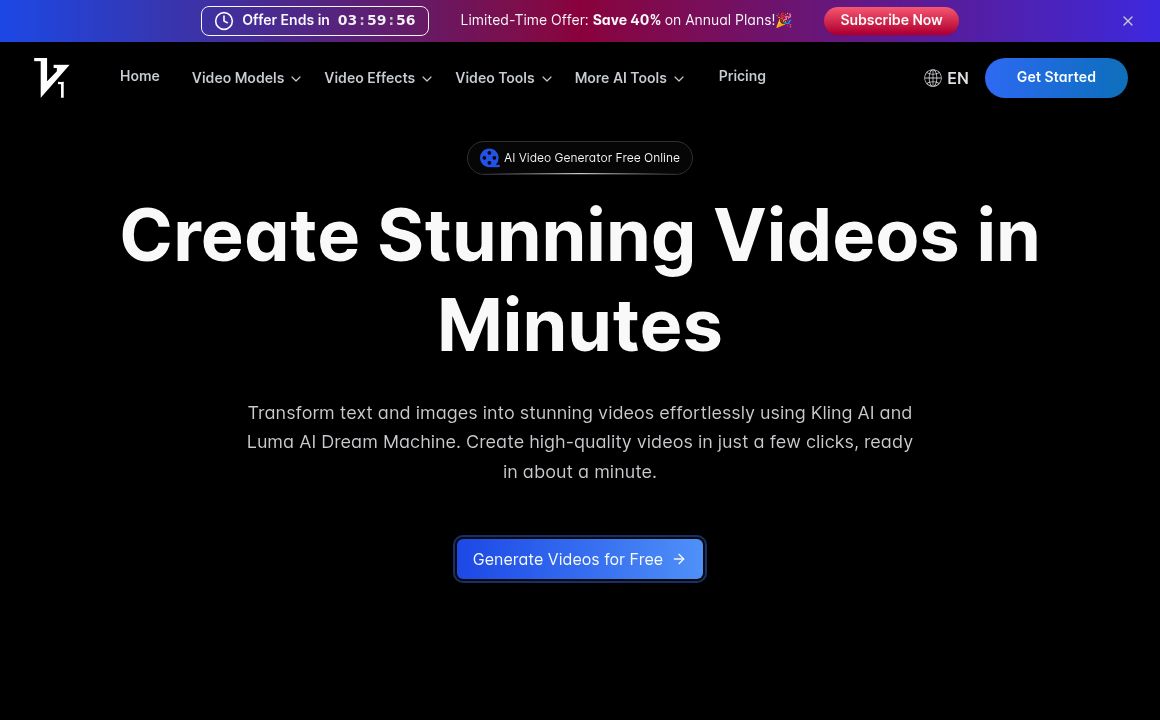Screen dimensions: 1160x720
Task: Click the globe language icon
Action: pos(932,78)
